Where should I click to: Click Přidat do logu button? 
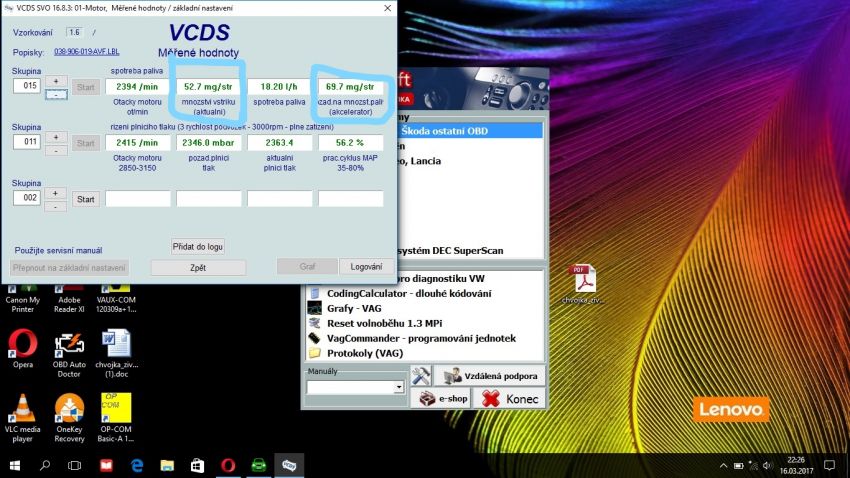[198, 247]
